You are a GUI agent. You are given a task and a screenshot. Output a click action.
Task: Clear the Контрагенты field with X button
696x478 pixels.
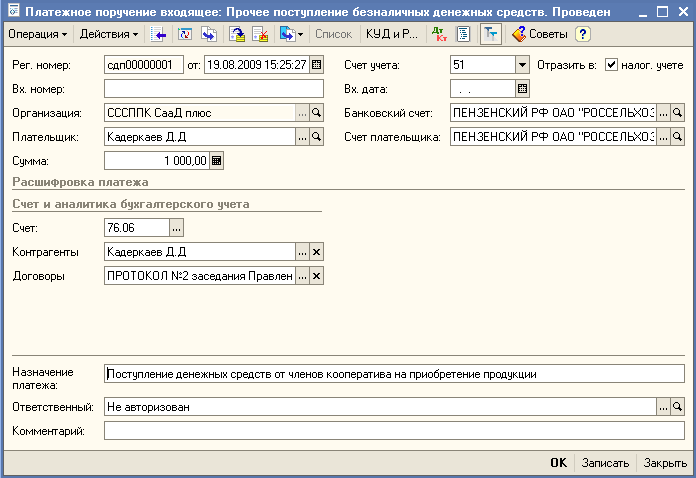[317, 252]
